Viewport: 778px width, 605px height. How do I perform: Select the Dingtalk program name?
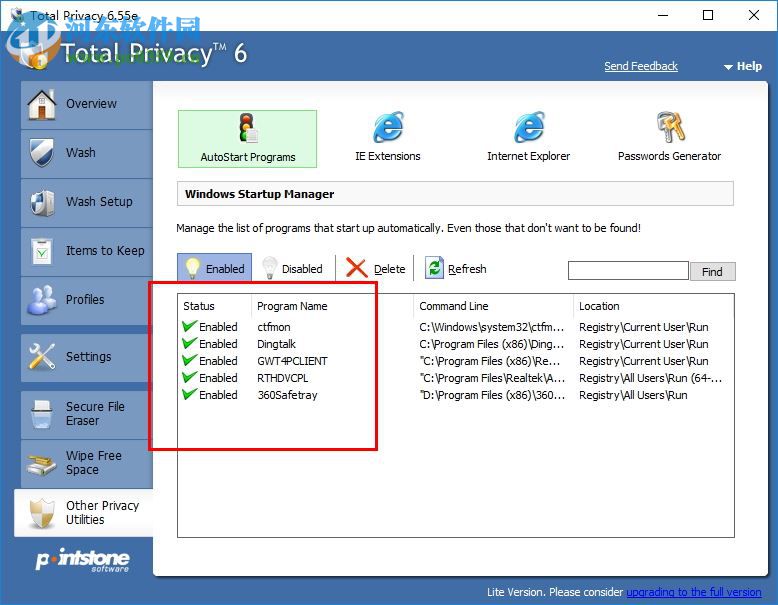[x=276, y=344]
